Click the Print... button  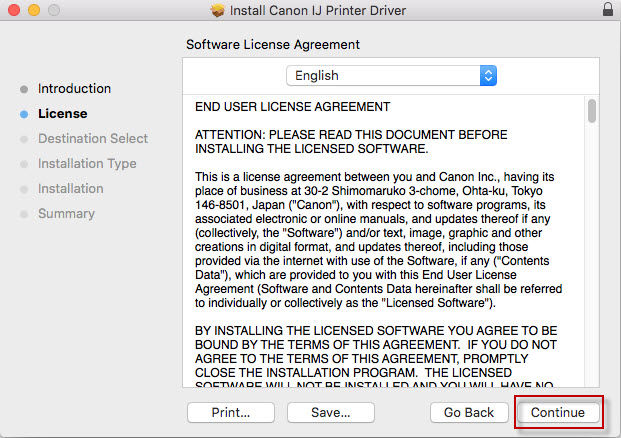pyautogui.click(x=231, y=412)
